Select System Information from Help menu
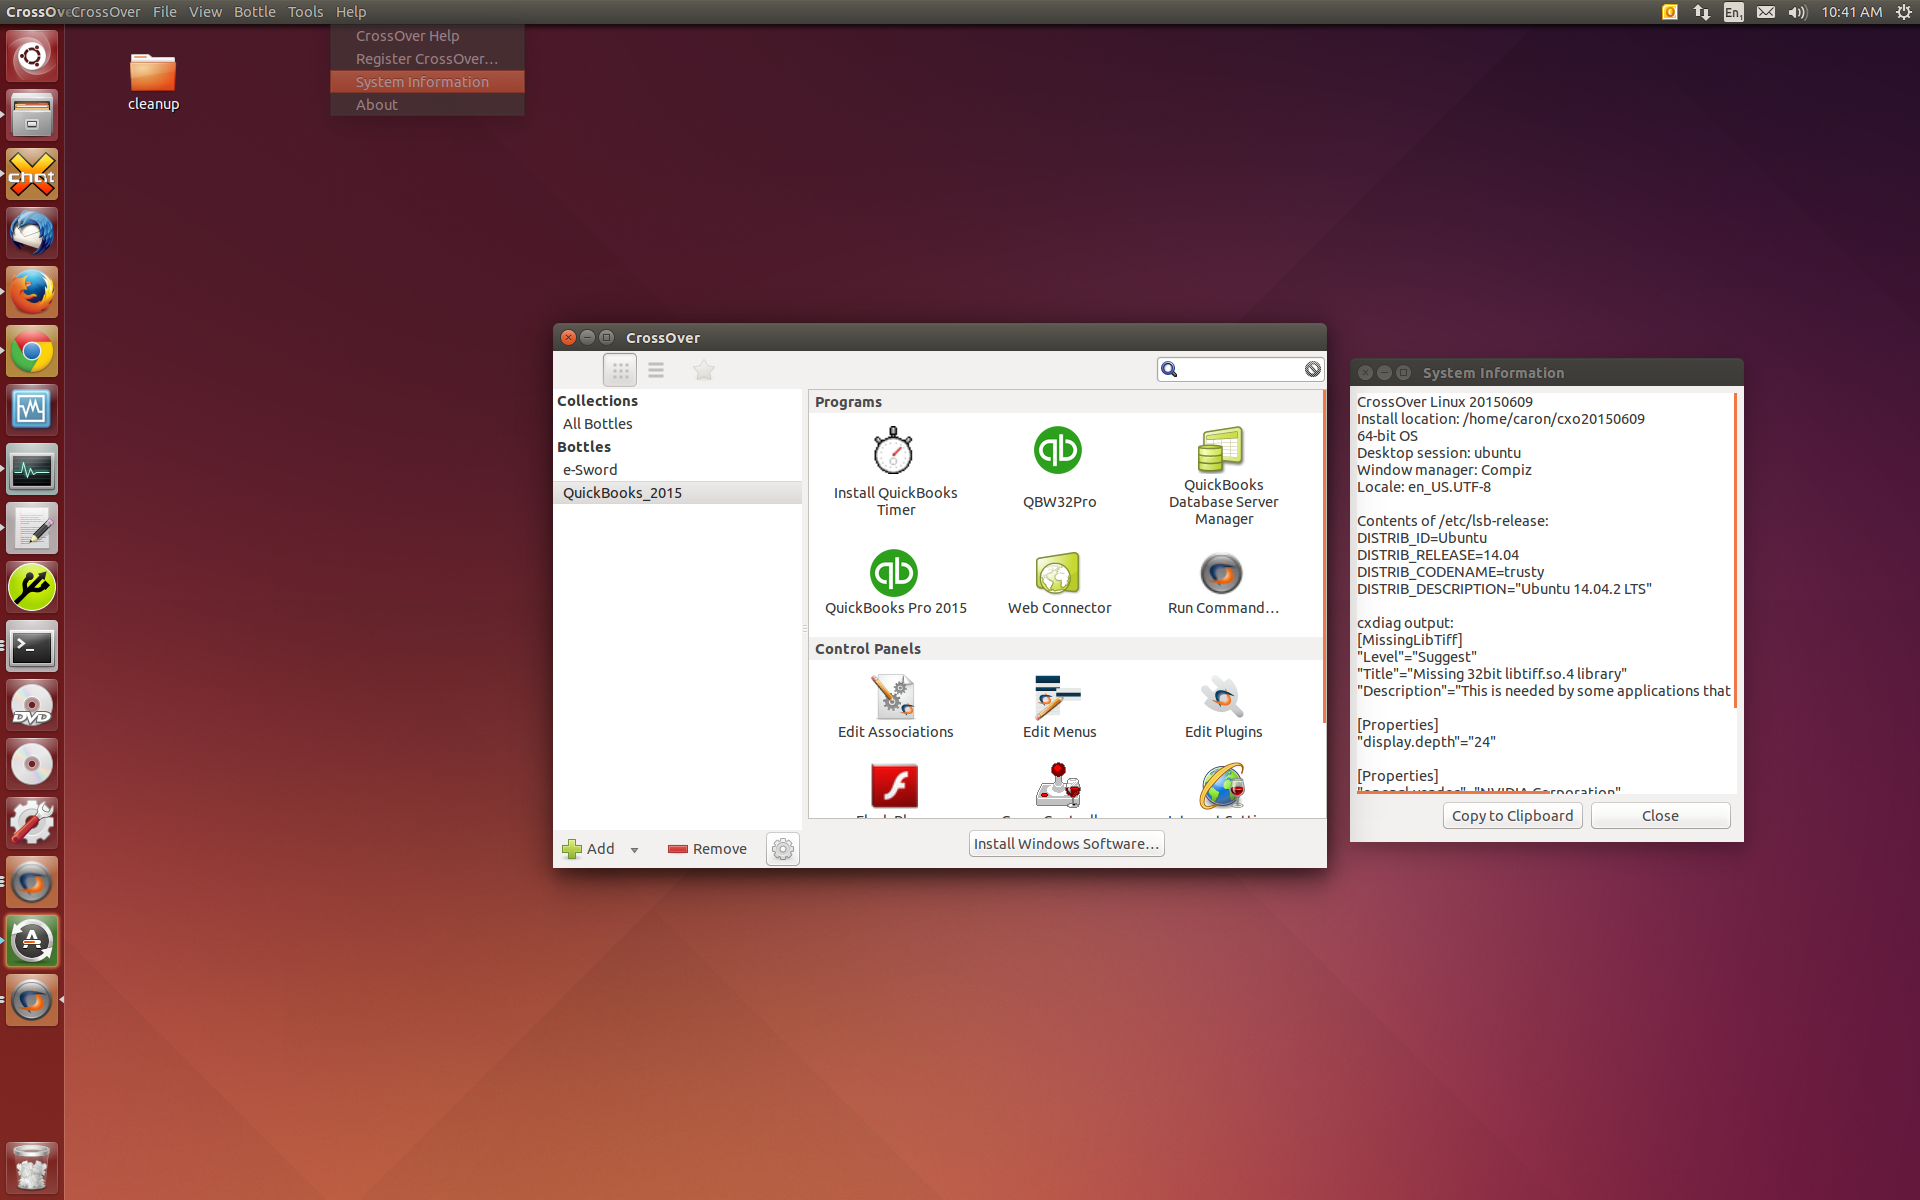Screen dimensions: 1920x1200 424,82
